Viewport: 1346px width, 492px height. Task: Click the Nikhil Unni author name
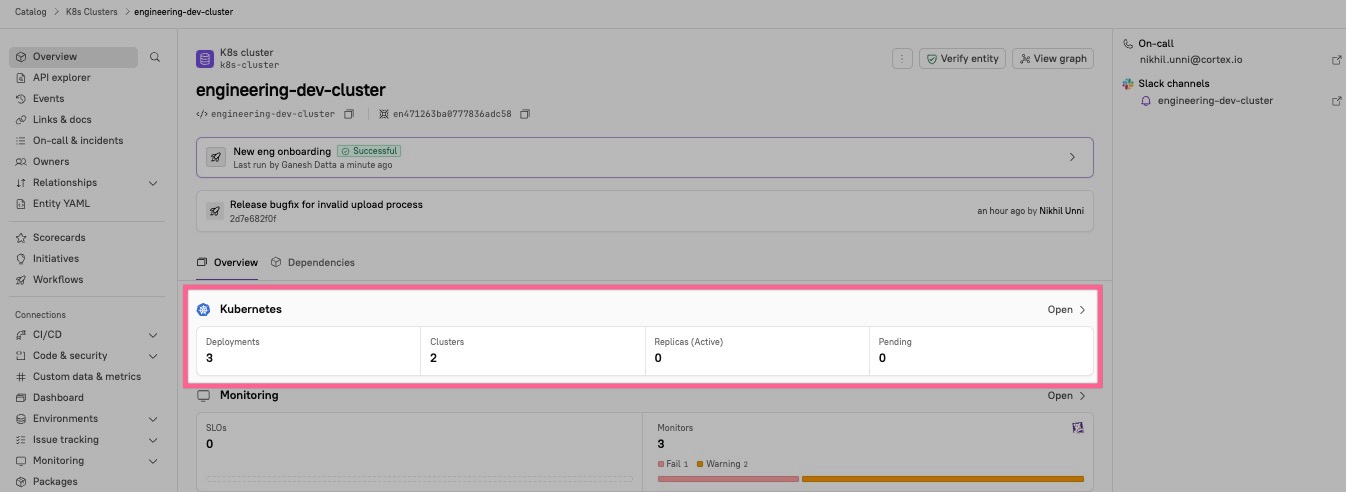tap(1059, 211)
